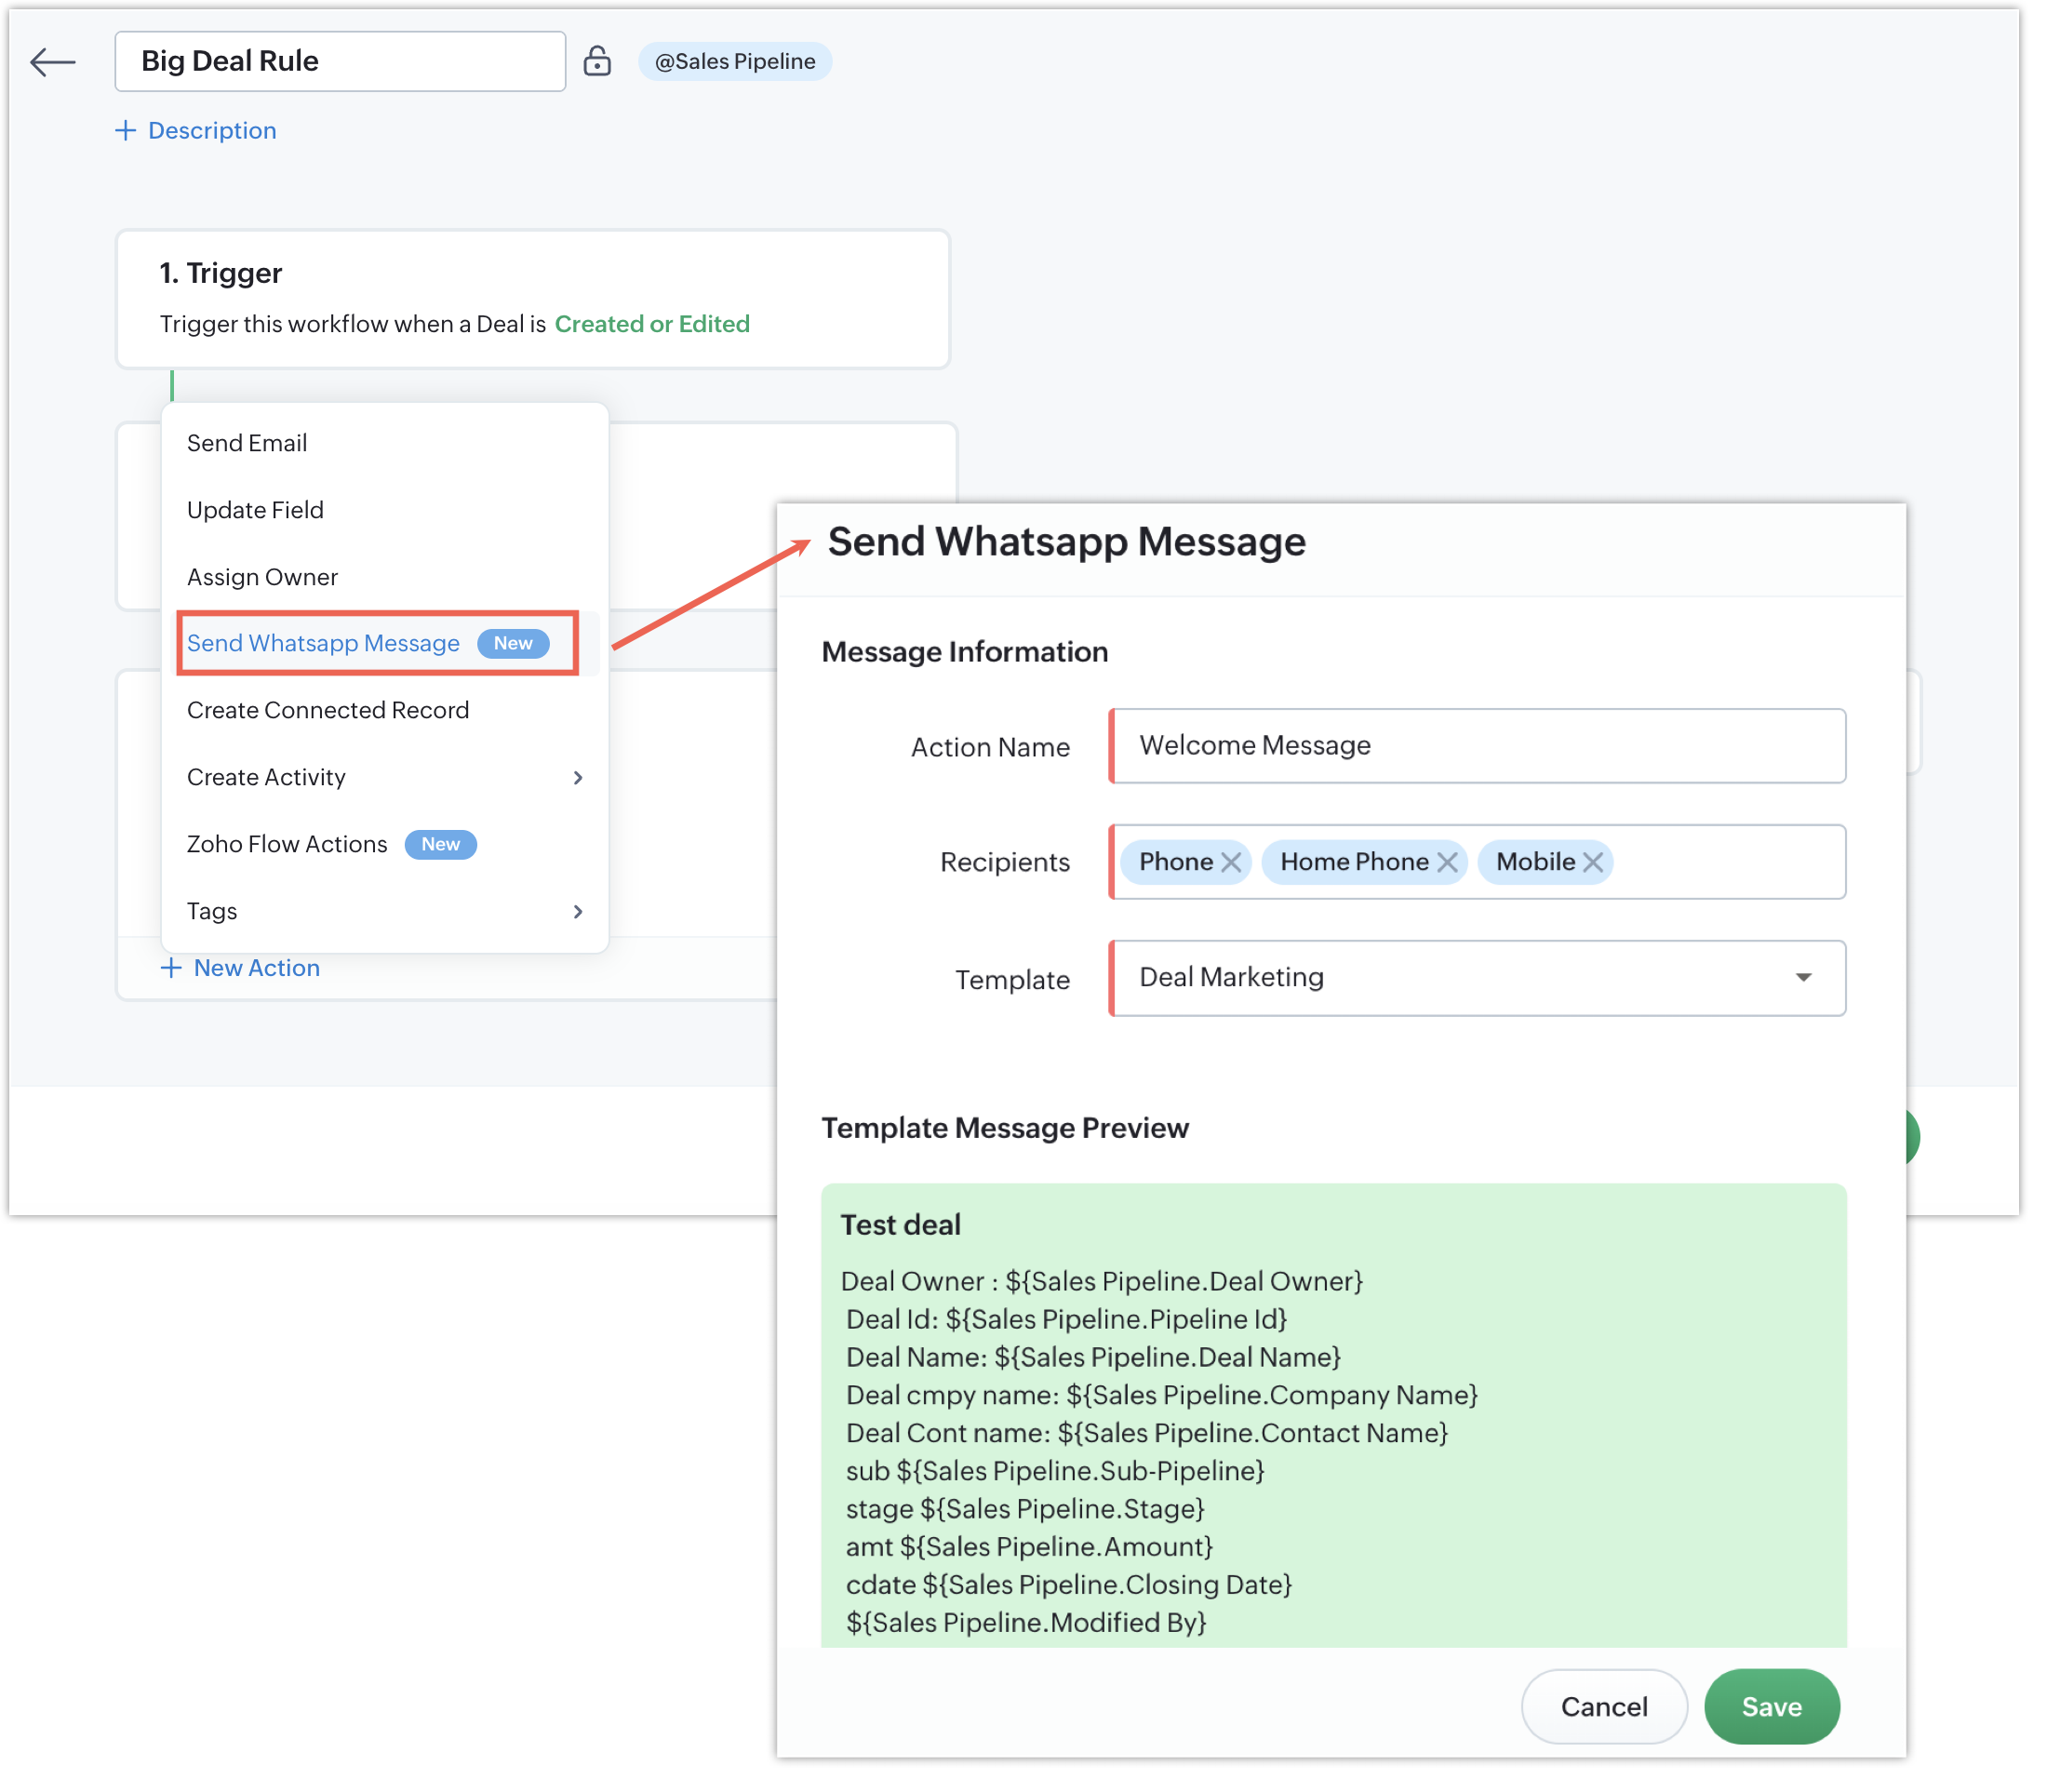Select Create Connected Record option
The image size is (2060, 1792).
[x=327, y=710]
